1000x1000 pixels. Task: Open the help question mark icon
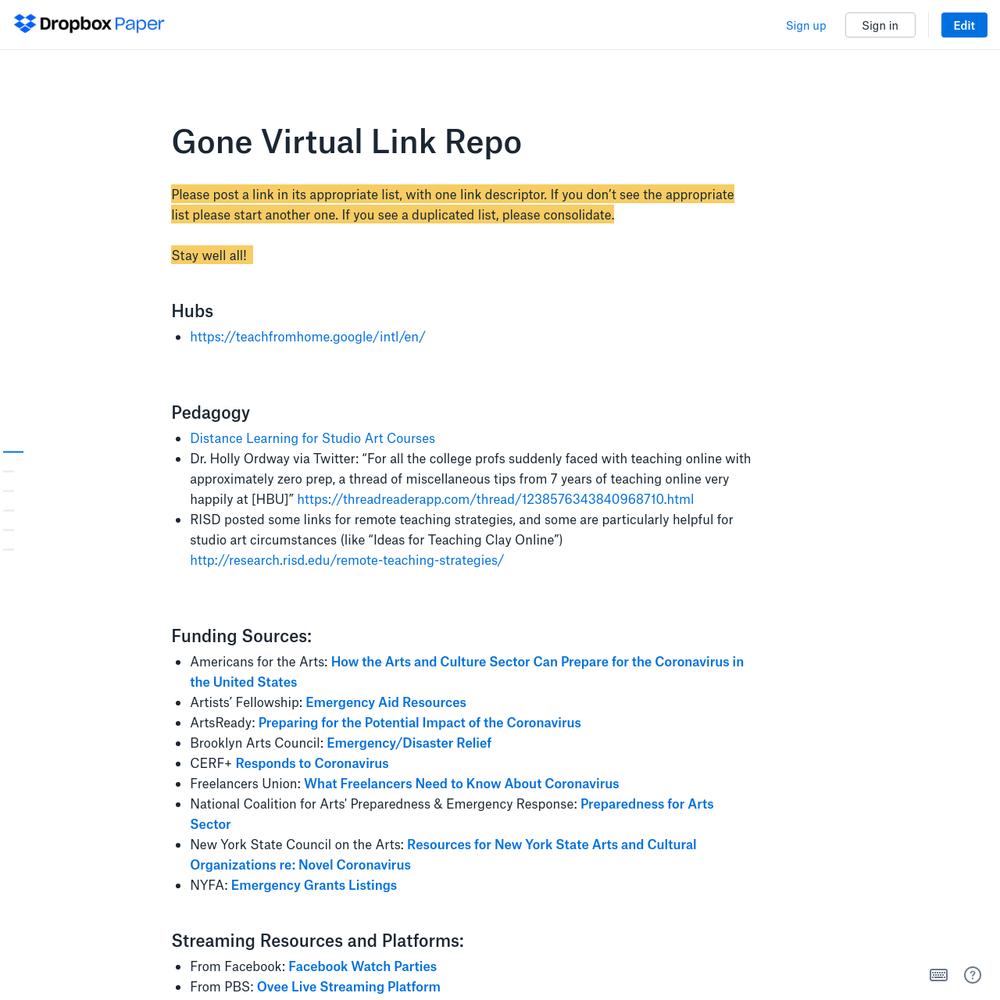click(x=972, y=974)
